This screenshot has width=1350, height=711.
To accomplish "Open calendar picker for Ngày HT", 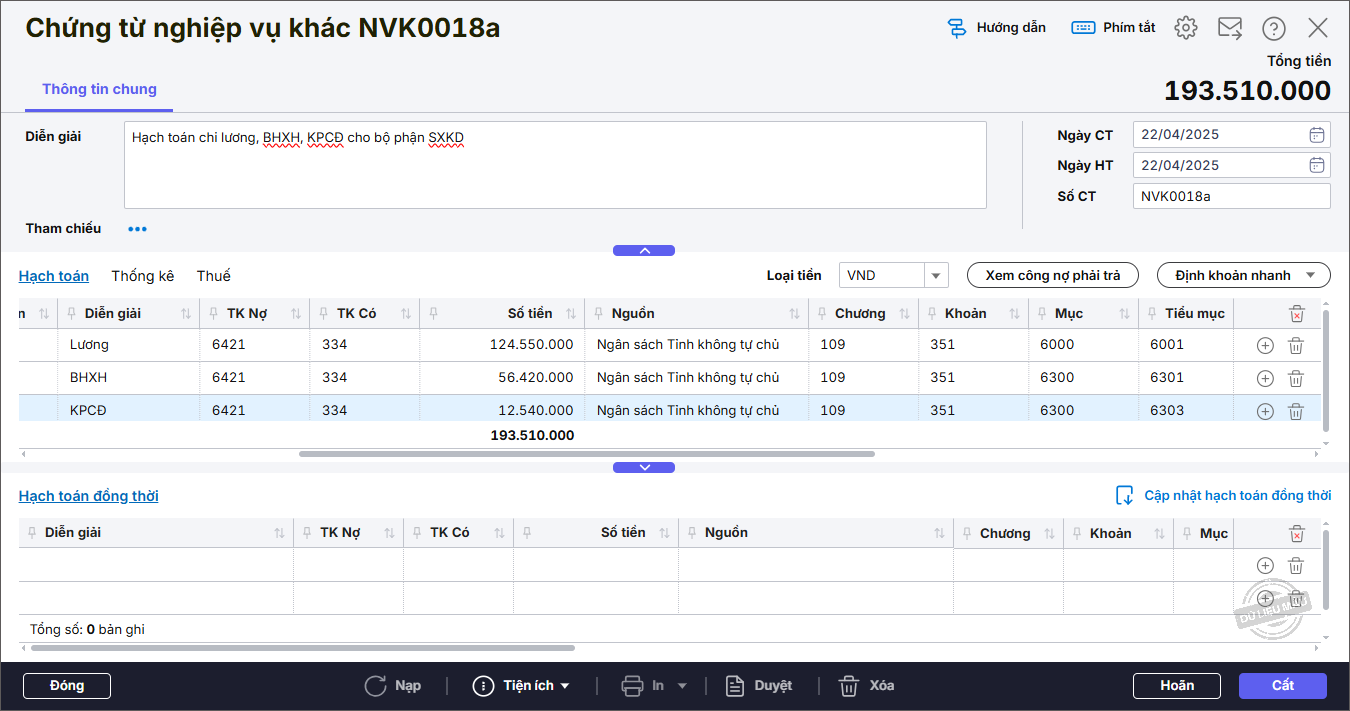I will tap(1317, 166).
